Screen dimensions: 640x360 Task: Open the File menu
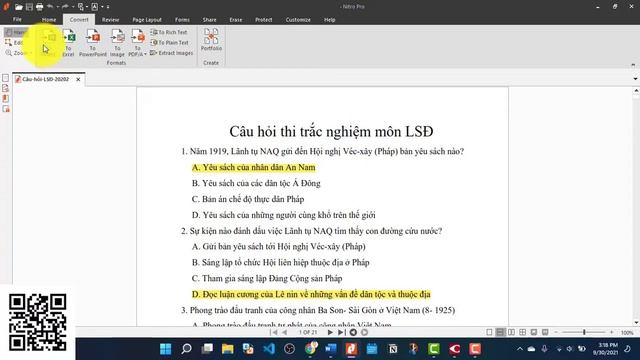point(17,20)
